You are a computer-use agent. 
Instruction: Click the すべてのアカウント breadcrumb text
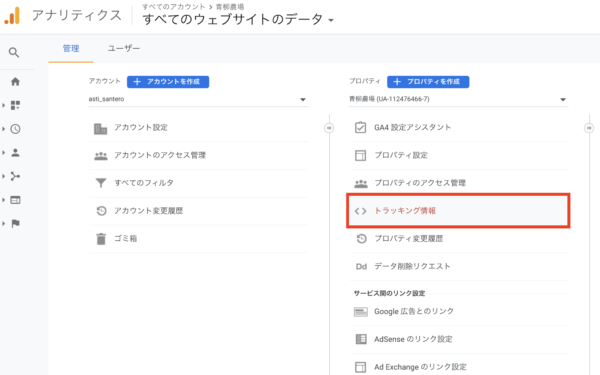(174, 7)
